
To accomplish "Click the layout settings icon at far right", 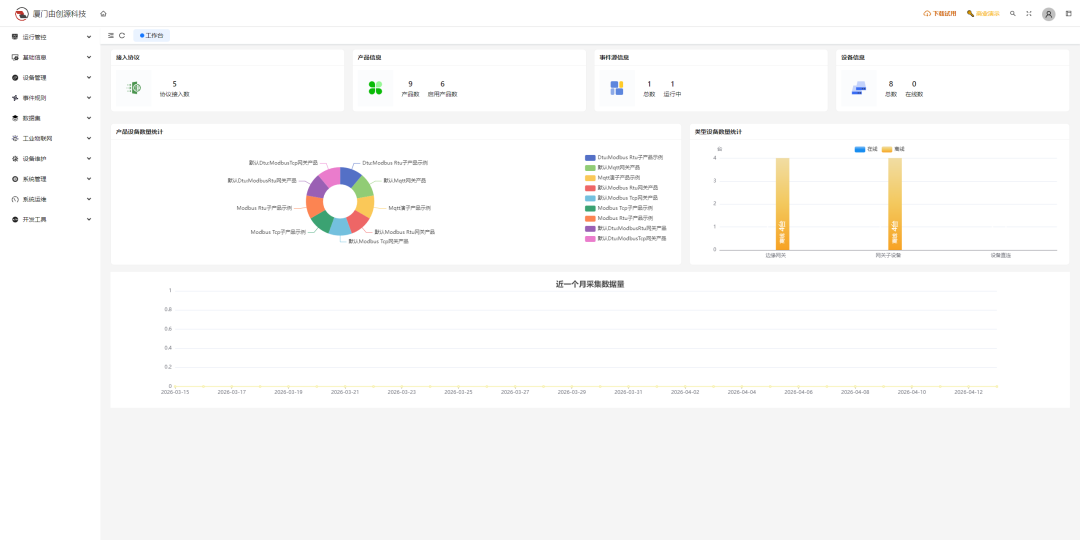I will tap(1069, 14).
